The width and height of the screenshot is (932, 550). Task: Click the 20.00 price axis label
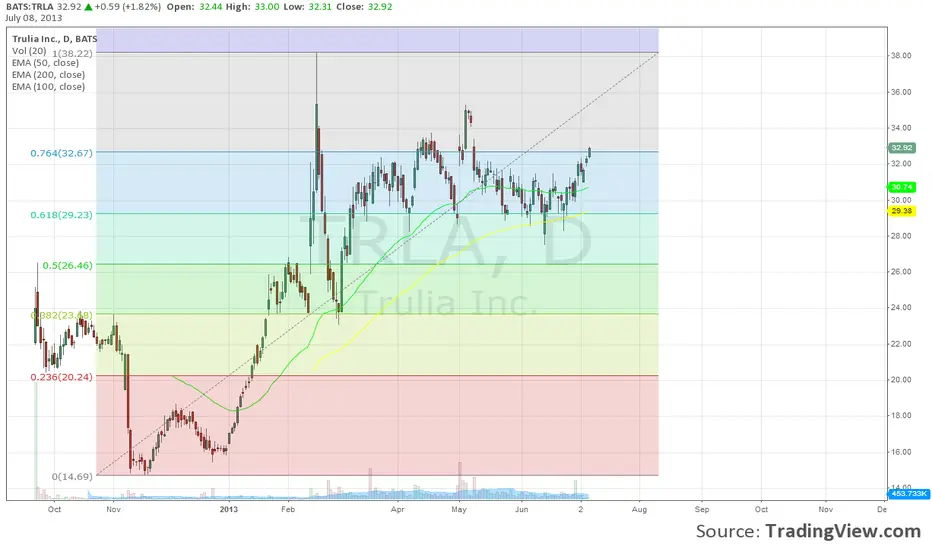coord(901,380)
